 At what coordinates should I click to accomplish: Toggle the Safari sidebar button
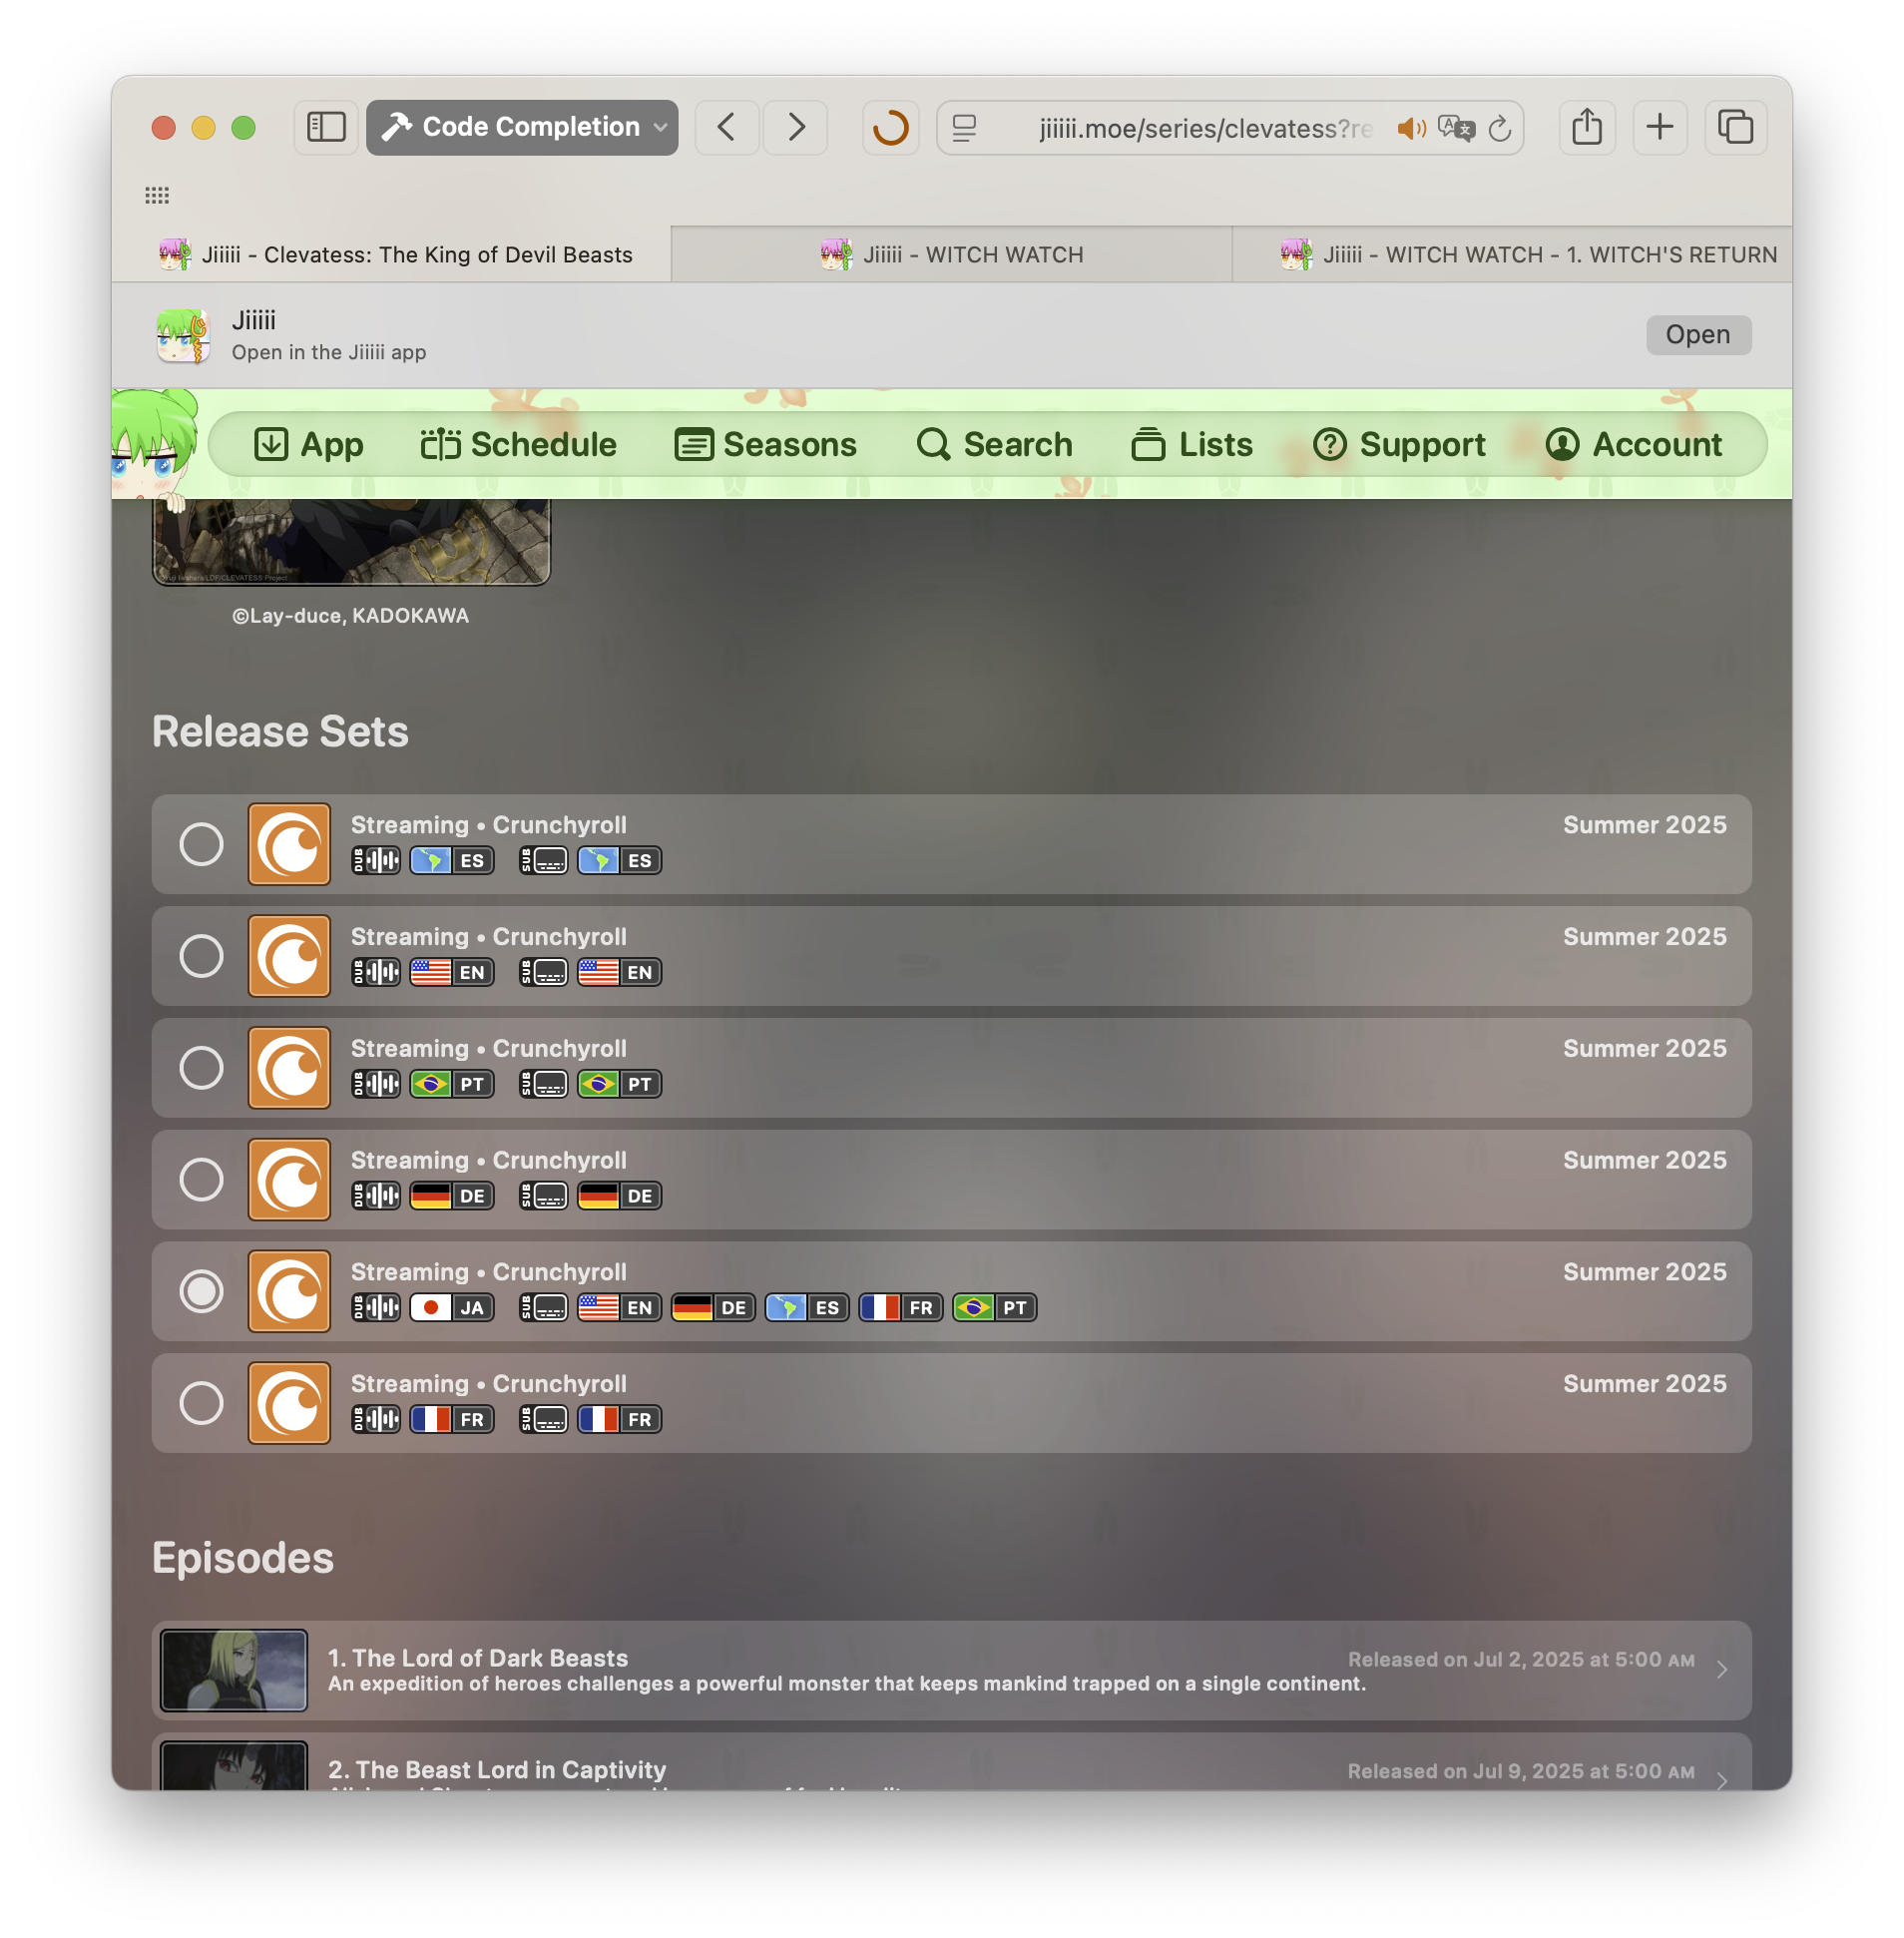[326, 127]
